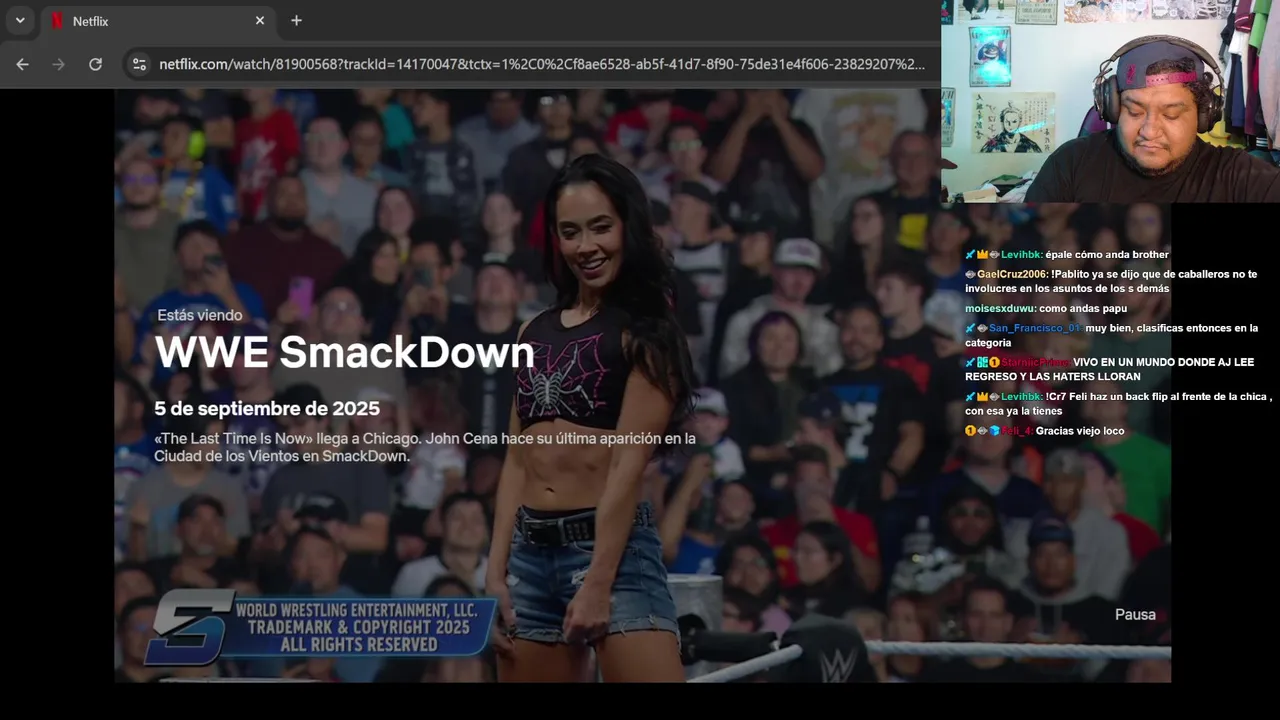Click the 'Pausa' indicator on the video
This screenshot has width=1280, height=720.
coord(1135,614)
